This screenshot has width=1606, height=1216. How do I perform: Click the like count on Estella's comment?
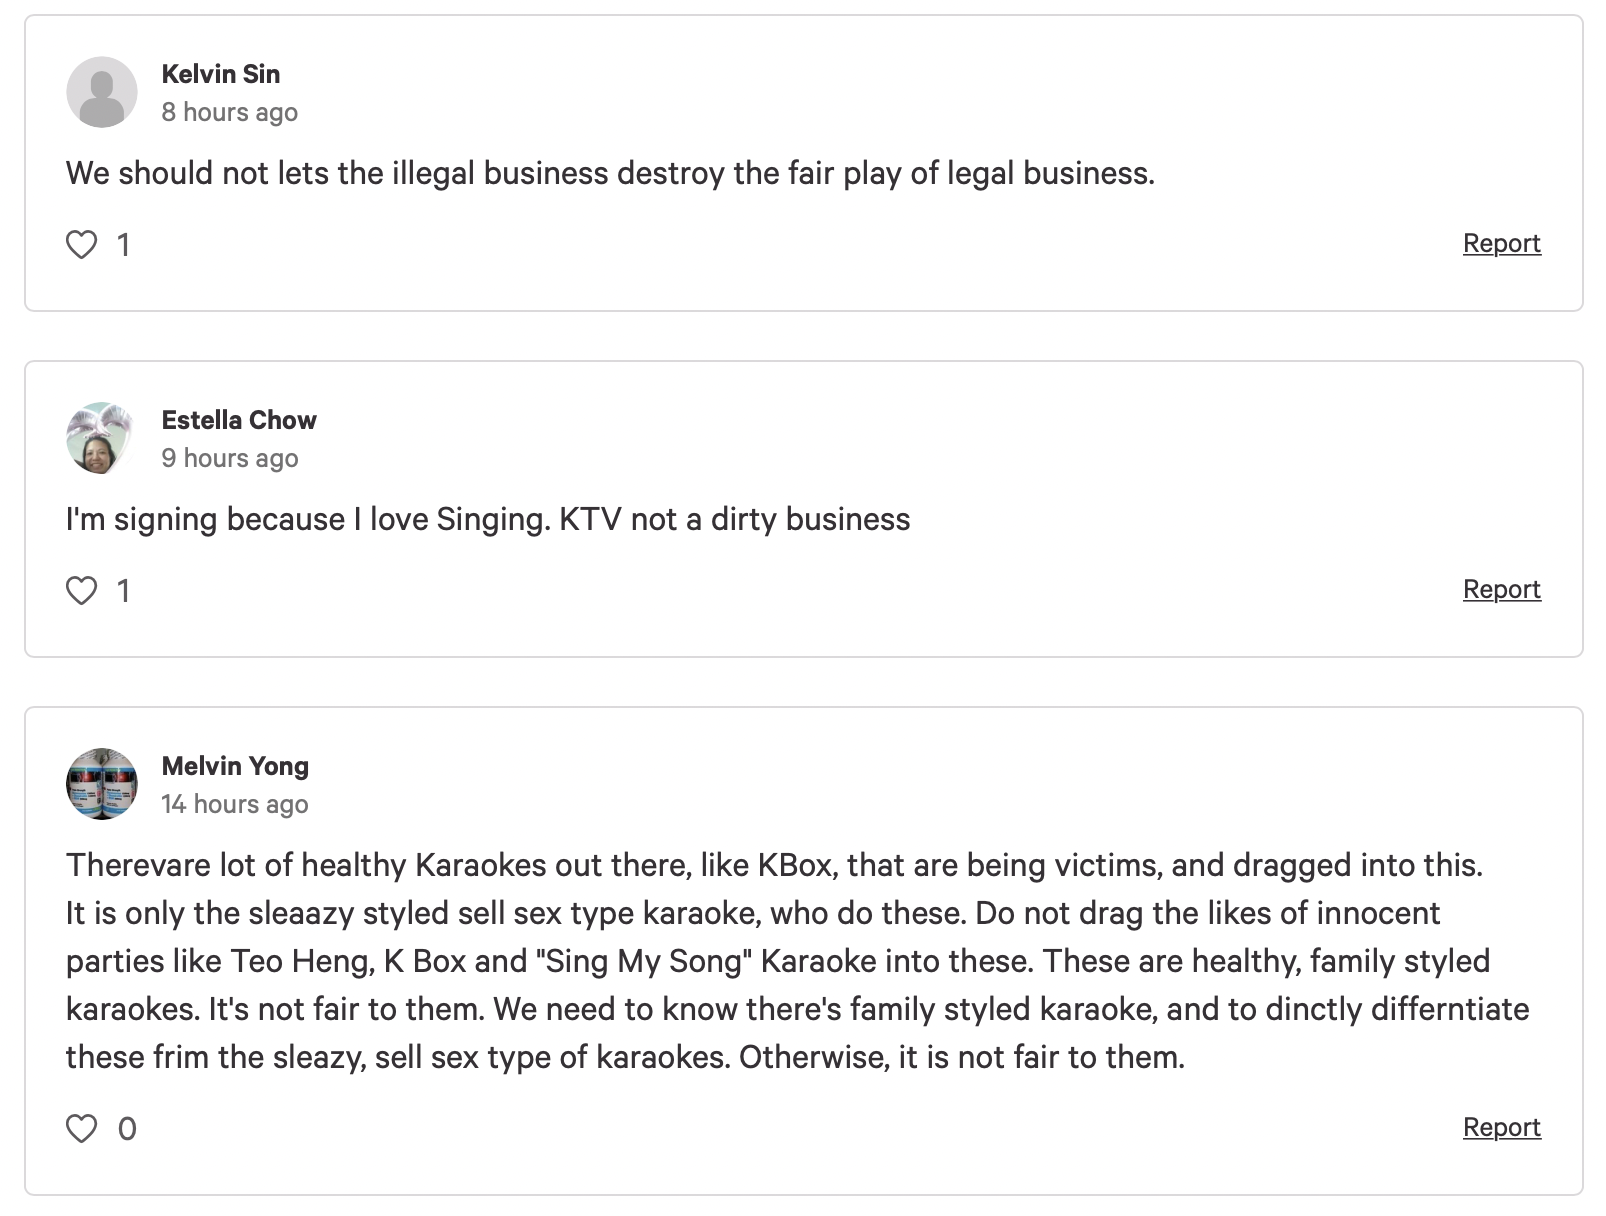point(124,590)
